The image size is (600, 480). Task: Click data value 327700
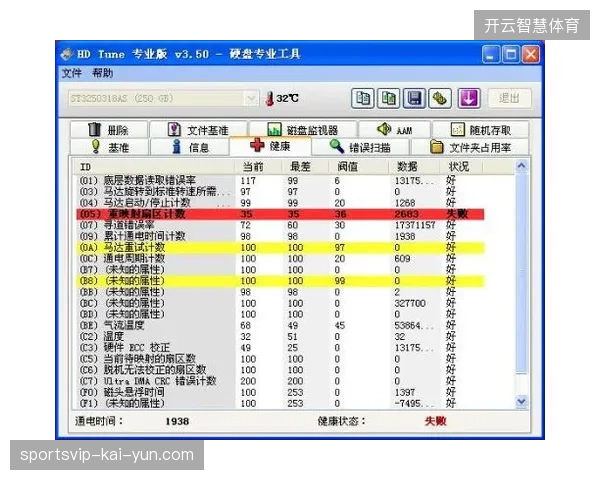click(x=410, y=303)
